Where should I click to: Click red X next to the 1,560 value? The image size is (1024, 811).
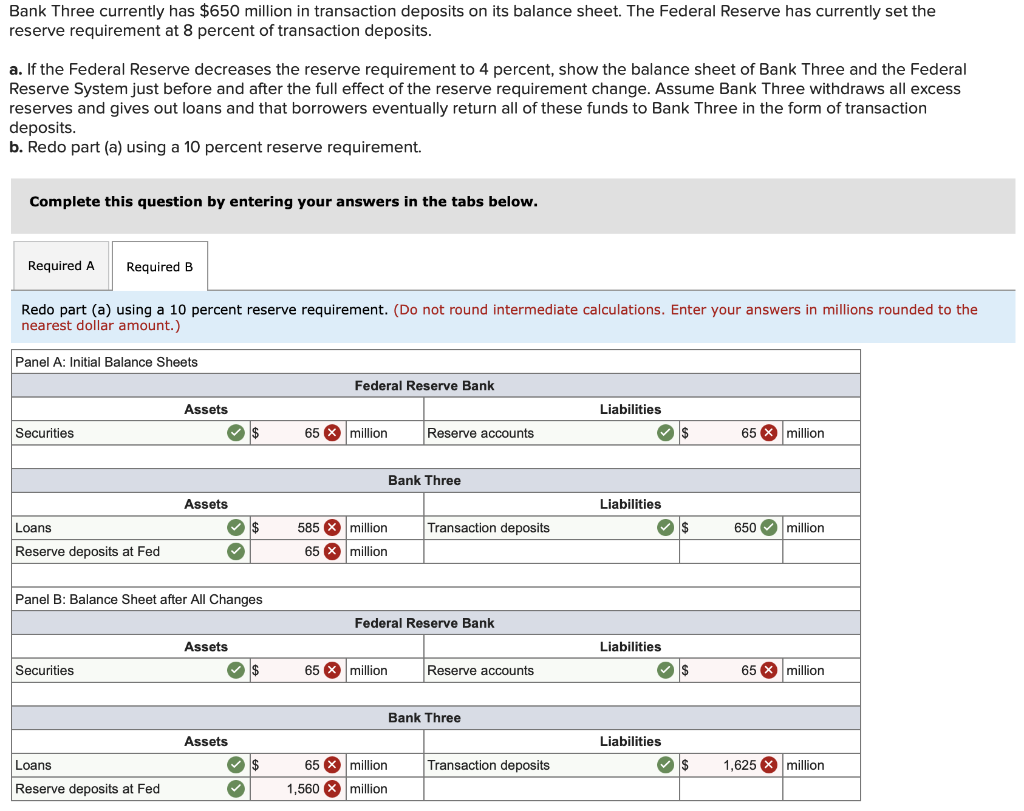click(x=332, y=789)
